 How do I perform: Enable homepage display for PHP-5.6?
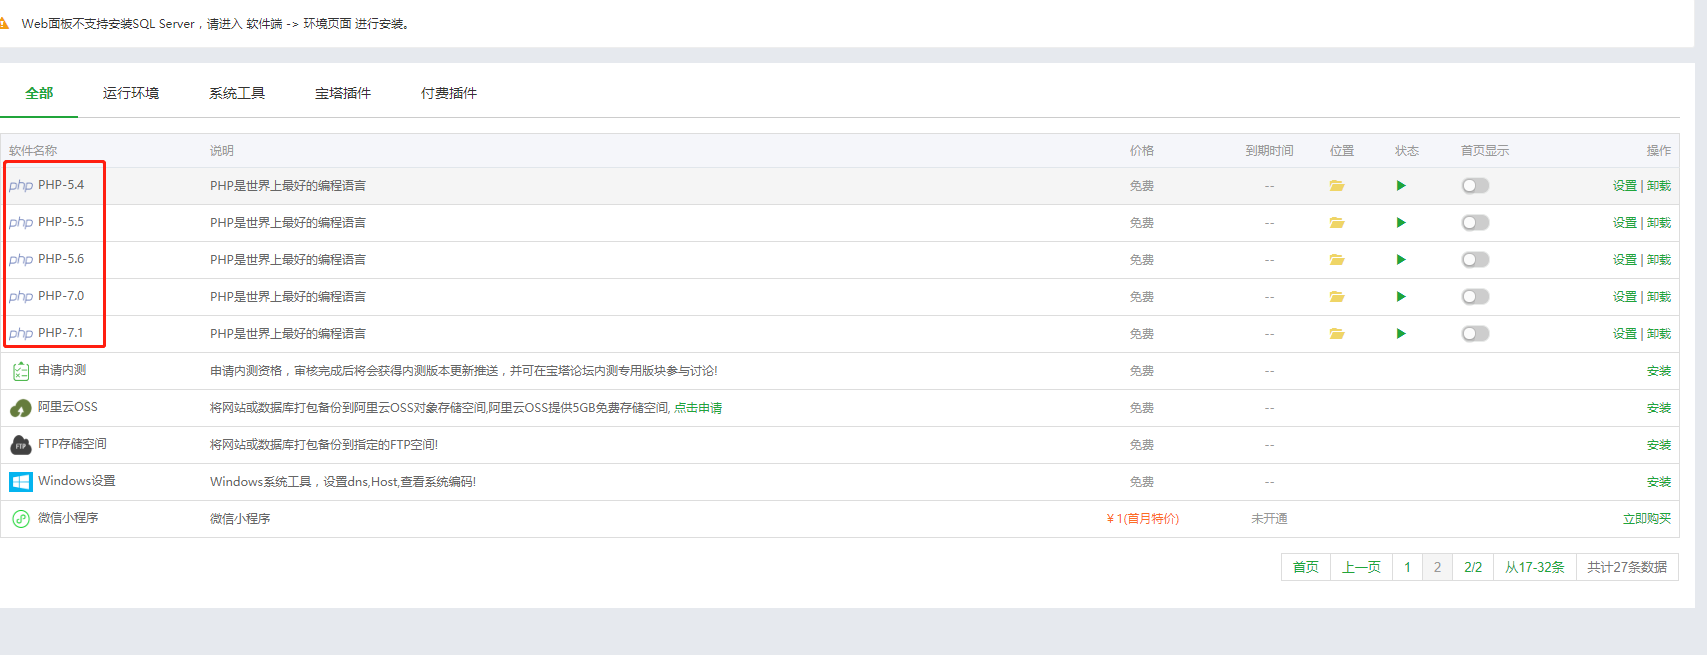tap(1475, 260)
